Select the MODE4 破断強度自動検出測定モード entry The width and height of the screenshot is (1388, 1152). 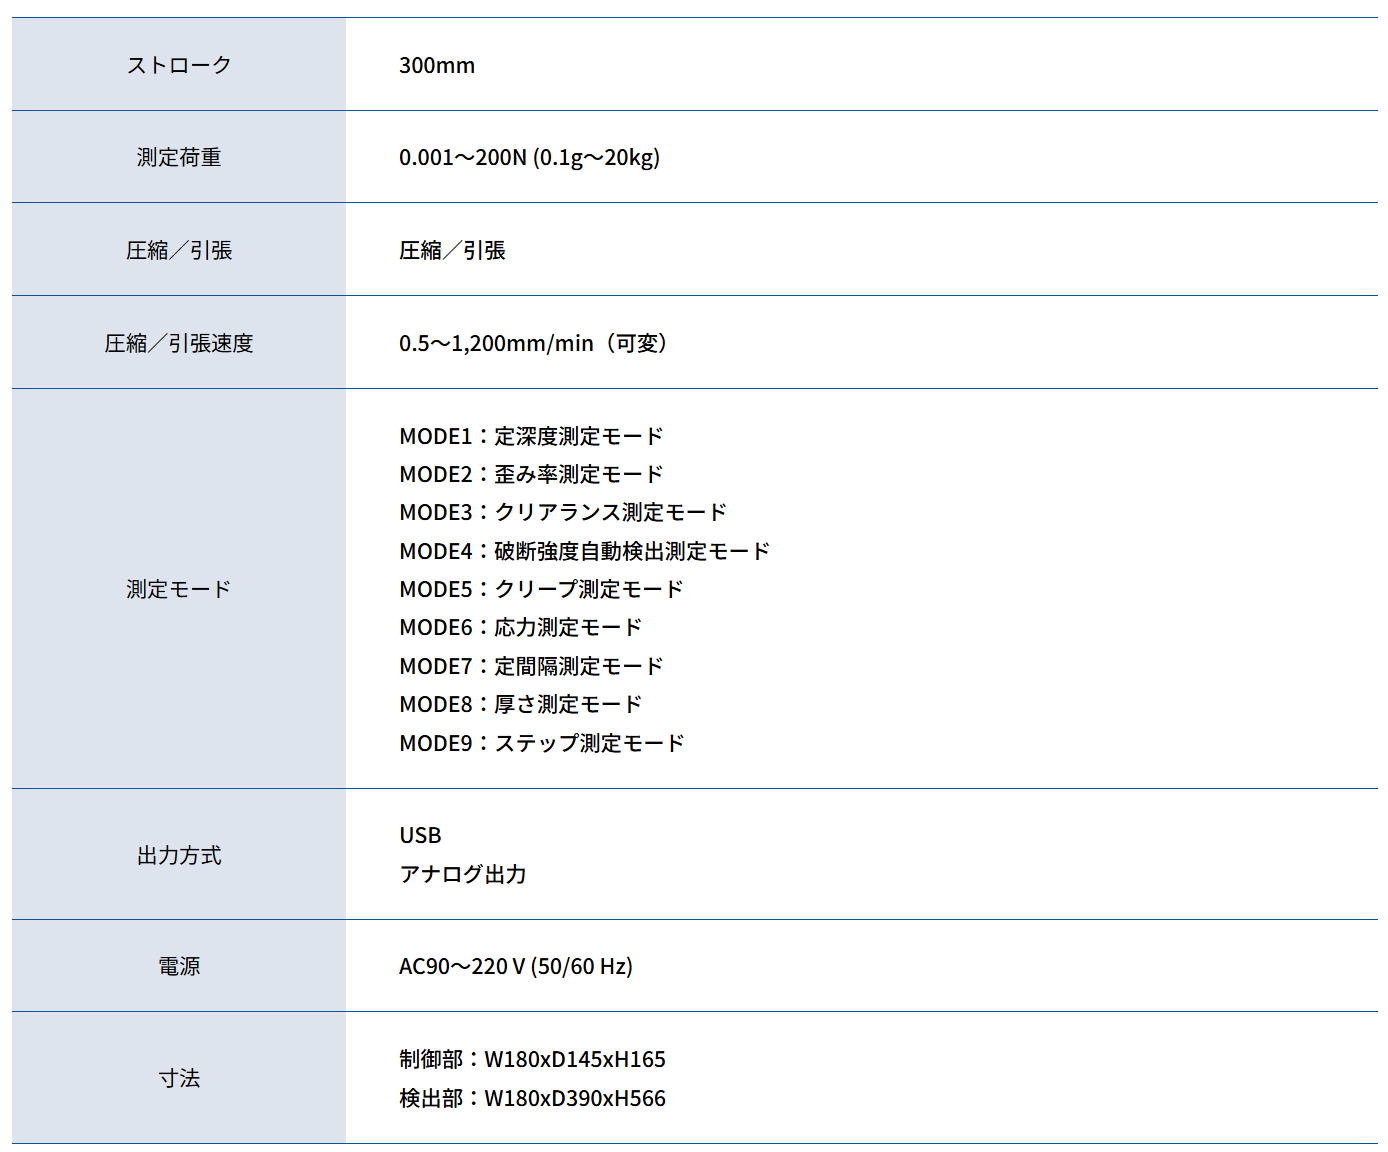(584, 550)
